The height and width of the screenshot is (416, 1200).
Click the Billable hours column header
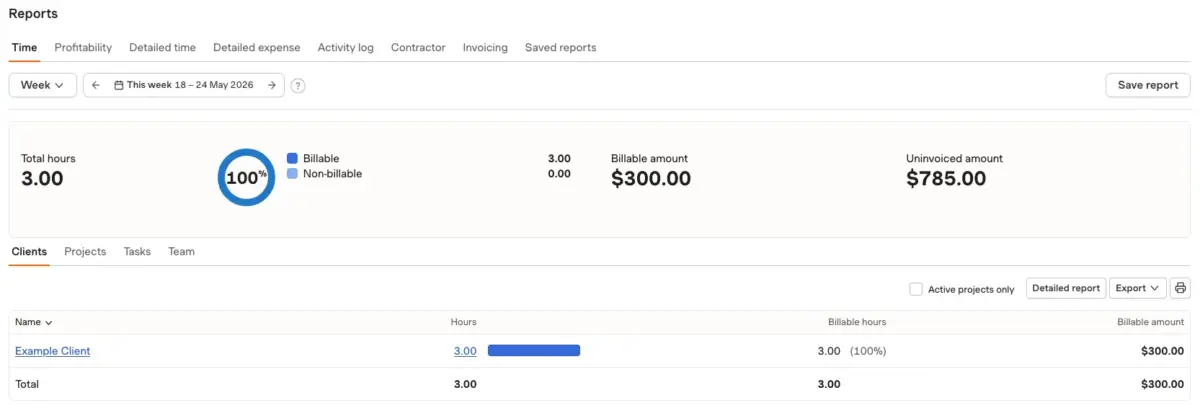click(857, 322)
